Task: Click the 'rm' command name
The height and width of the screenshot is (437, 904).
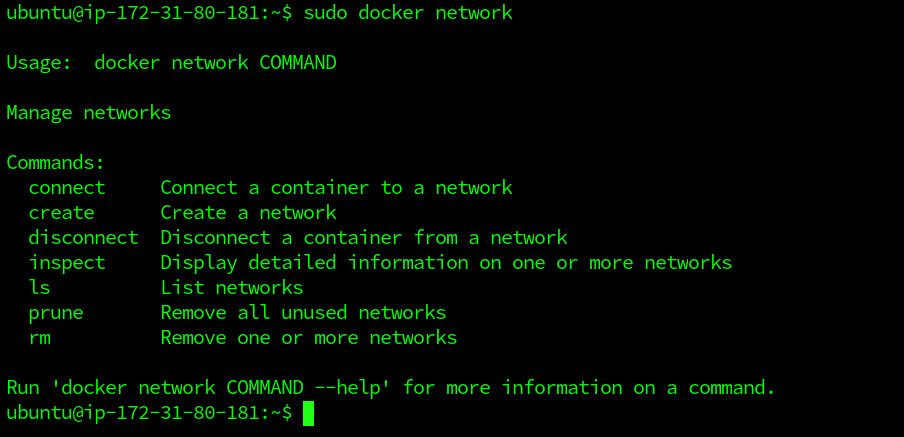Action: coord(39,338)
